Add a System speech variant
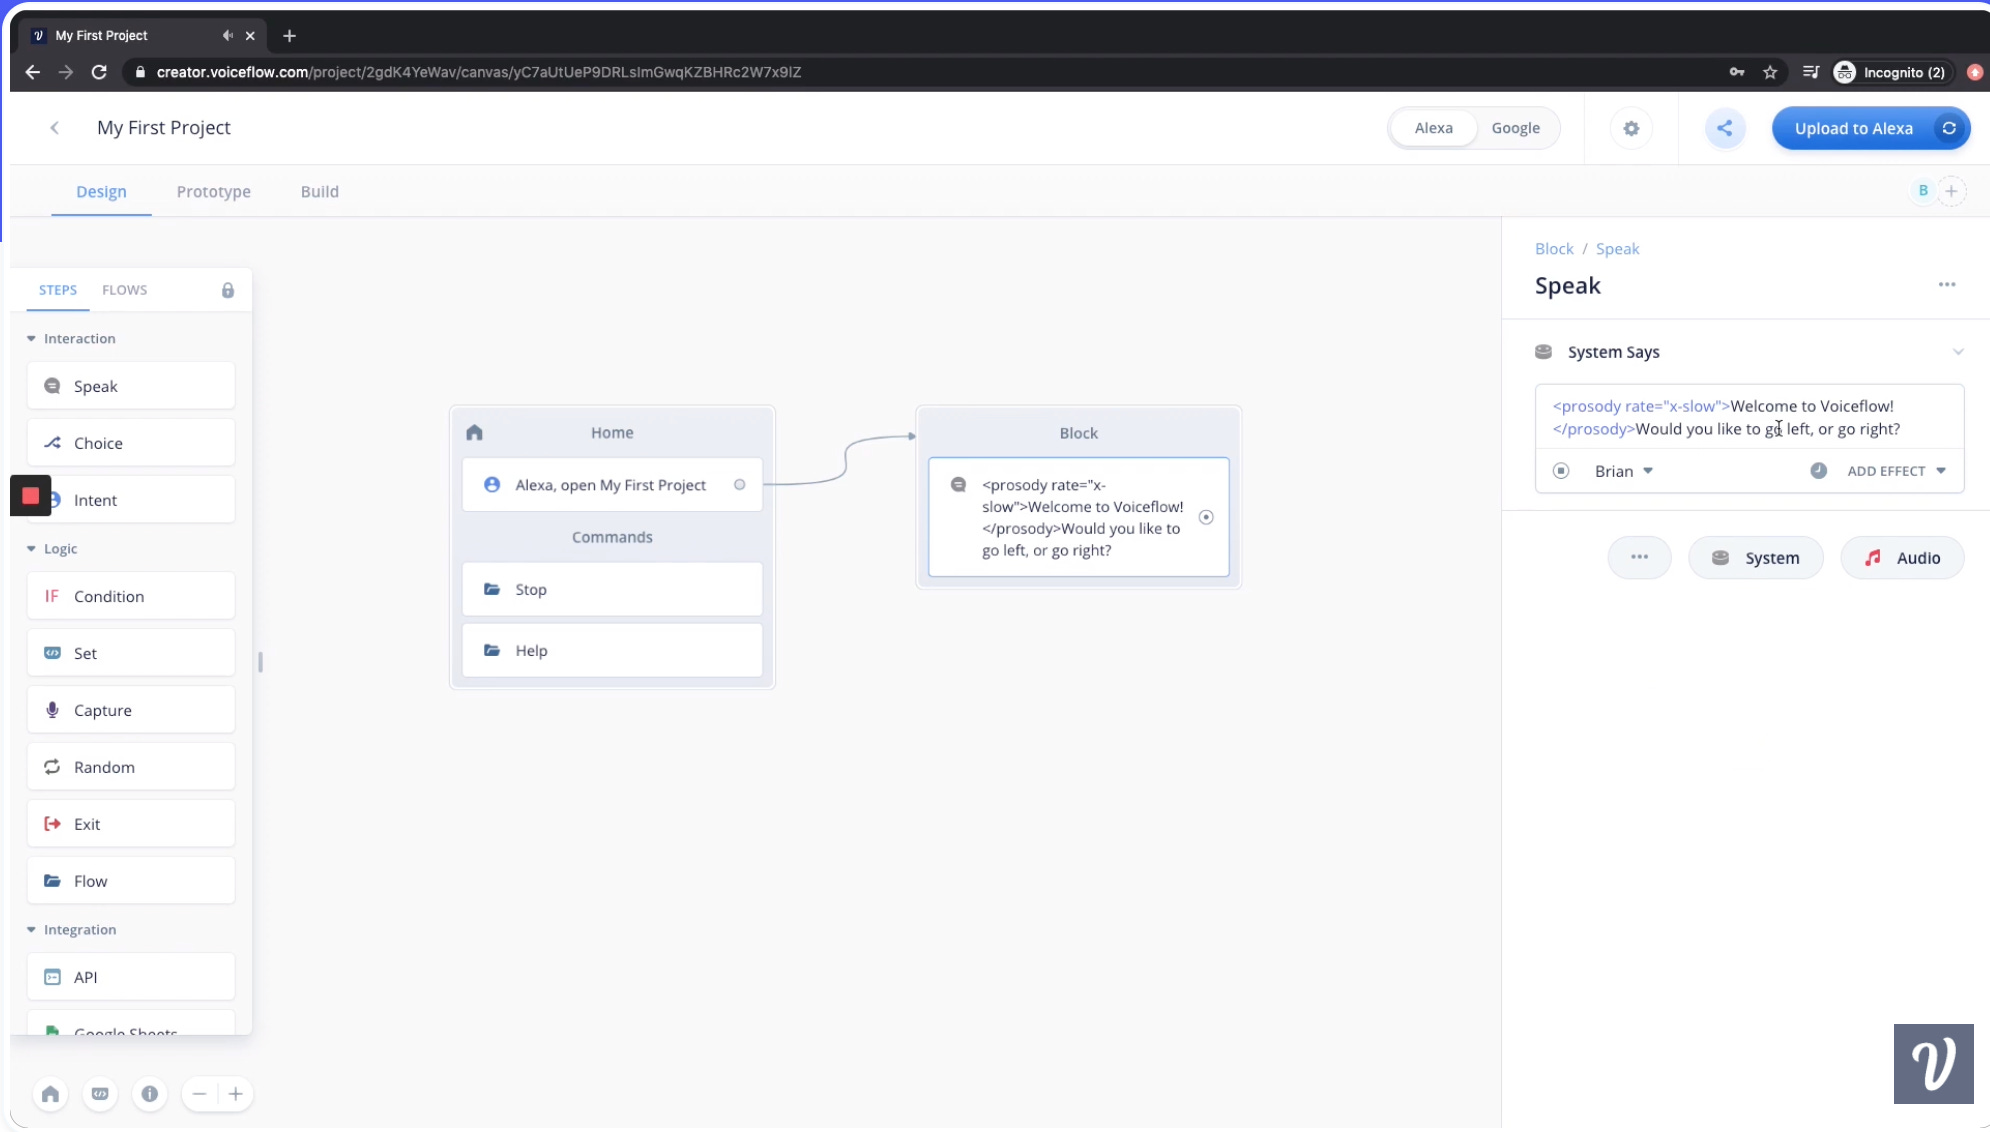 [x=1755, y=558]
